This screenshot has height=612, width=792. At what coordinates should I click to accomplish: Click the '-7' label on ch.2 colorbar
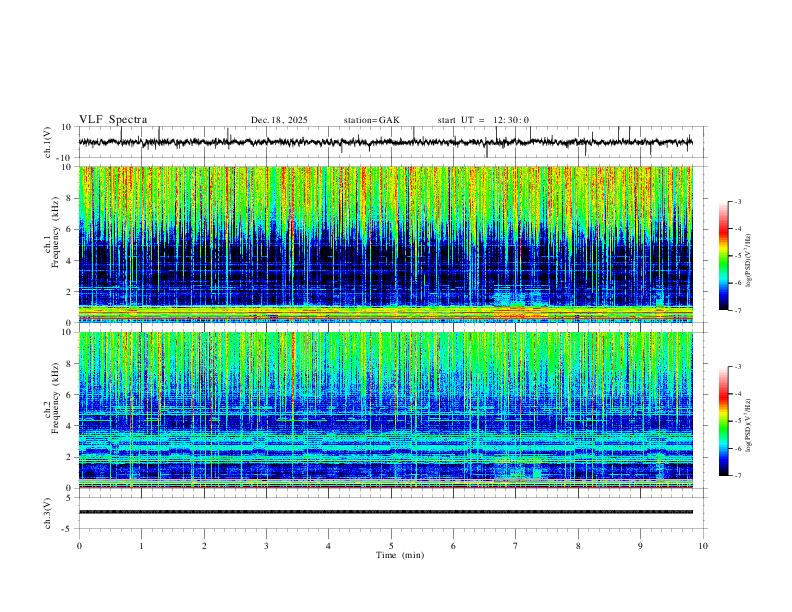(738, 476)
